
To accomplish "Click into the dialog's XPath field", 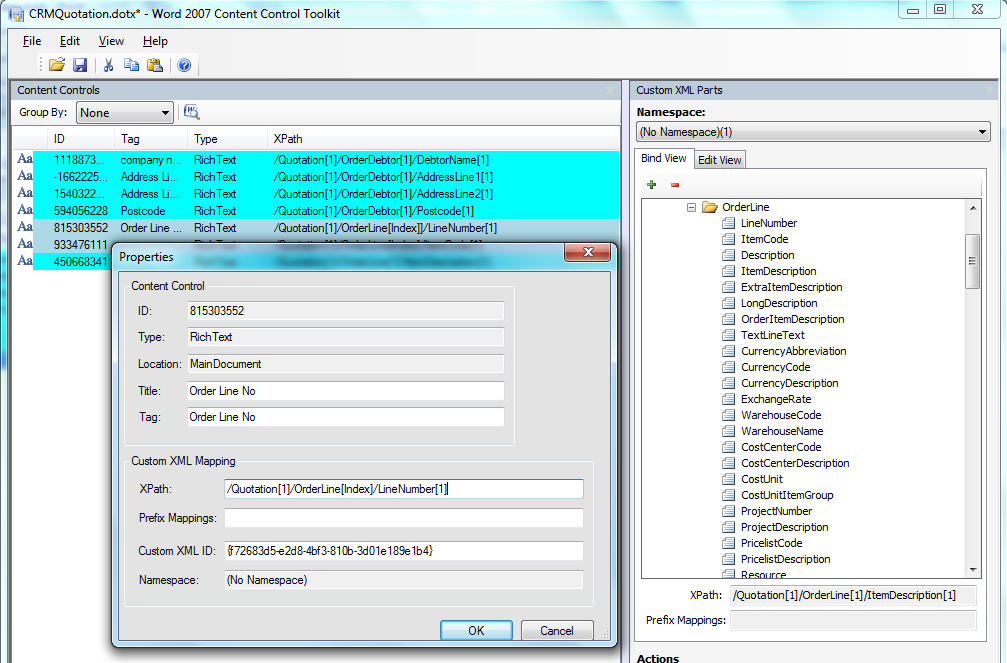I will click(403, 488).
